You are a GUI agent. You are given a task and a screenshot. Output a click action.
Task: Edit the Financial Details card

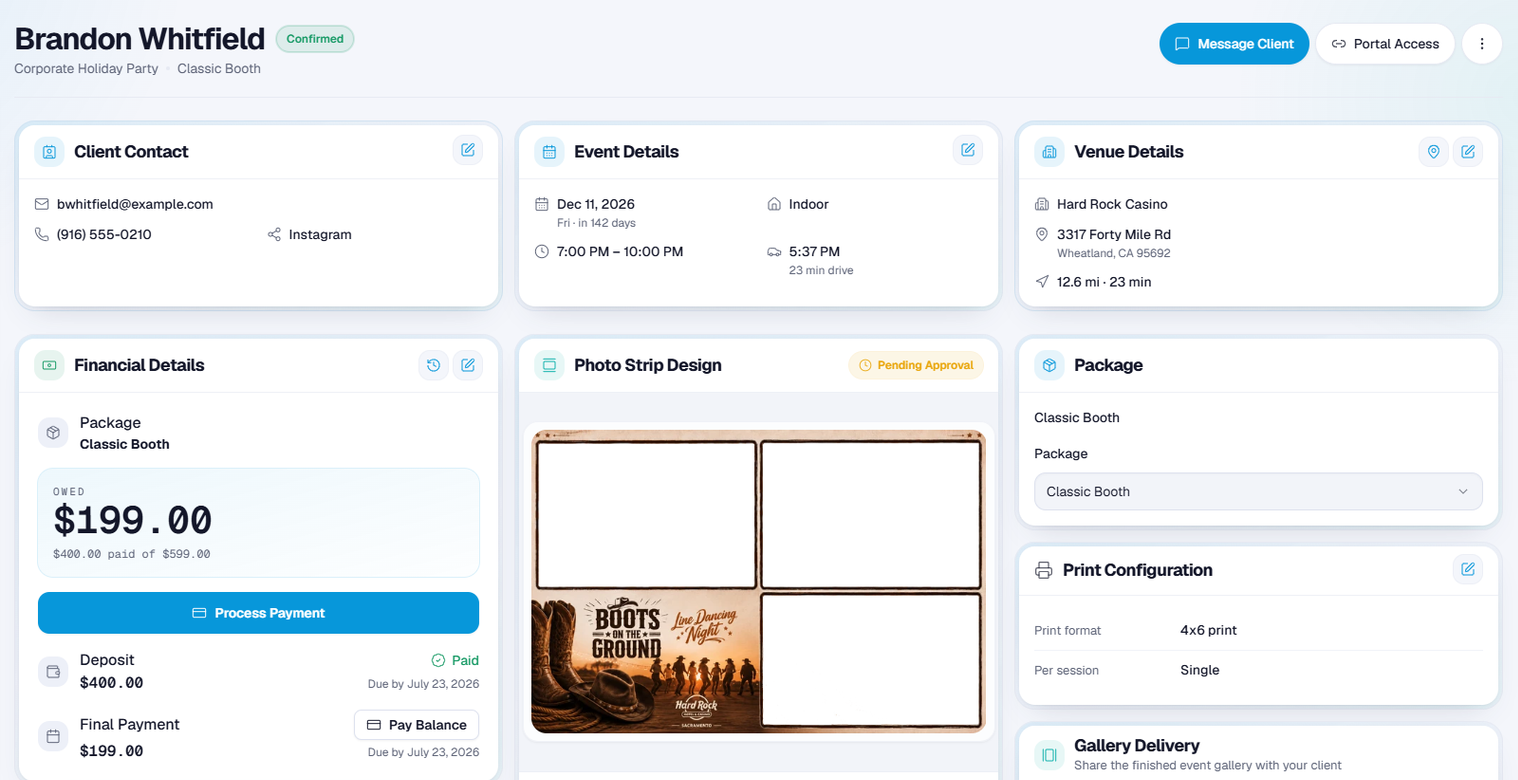click(468, 366)
